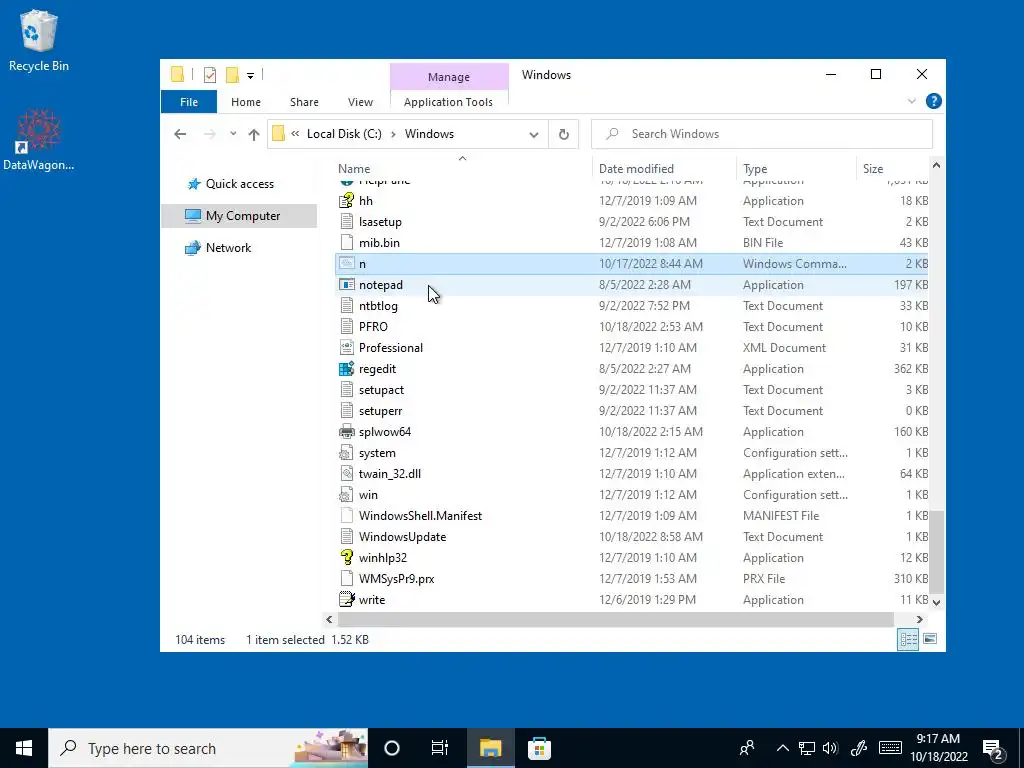The image size is (1024, 768).
Task: Switch to the View ribbon tab
Action: 360,102
